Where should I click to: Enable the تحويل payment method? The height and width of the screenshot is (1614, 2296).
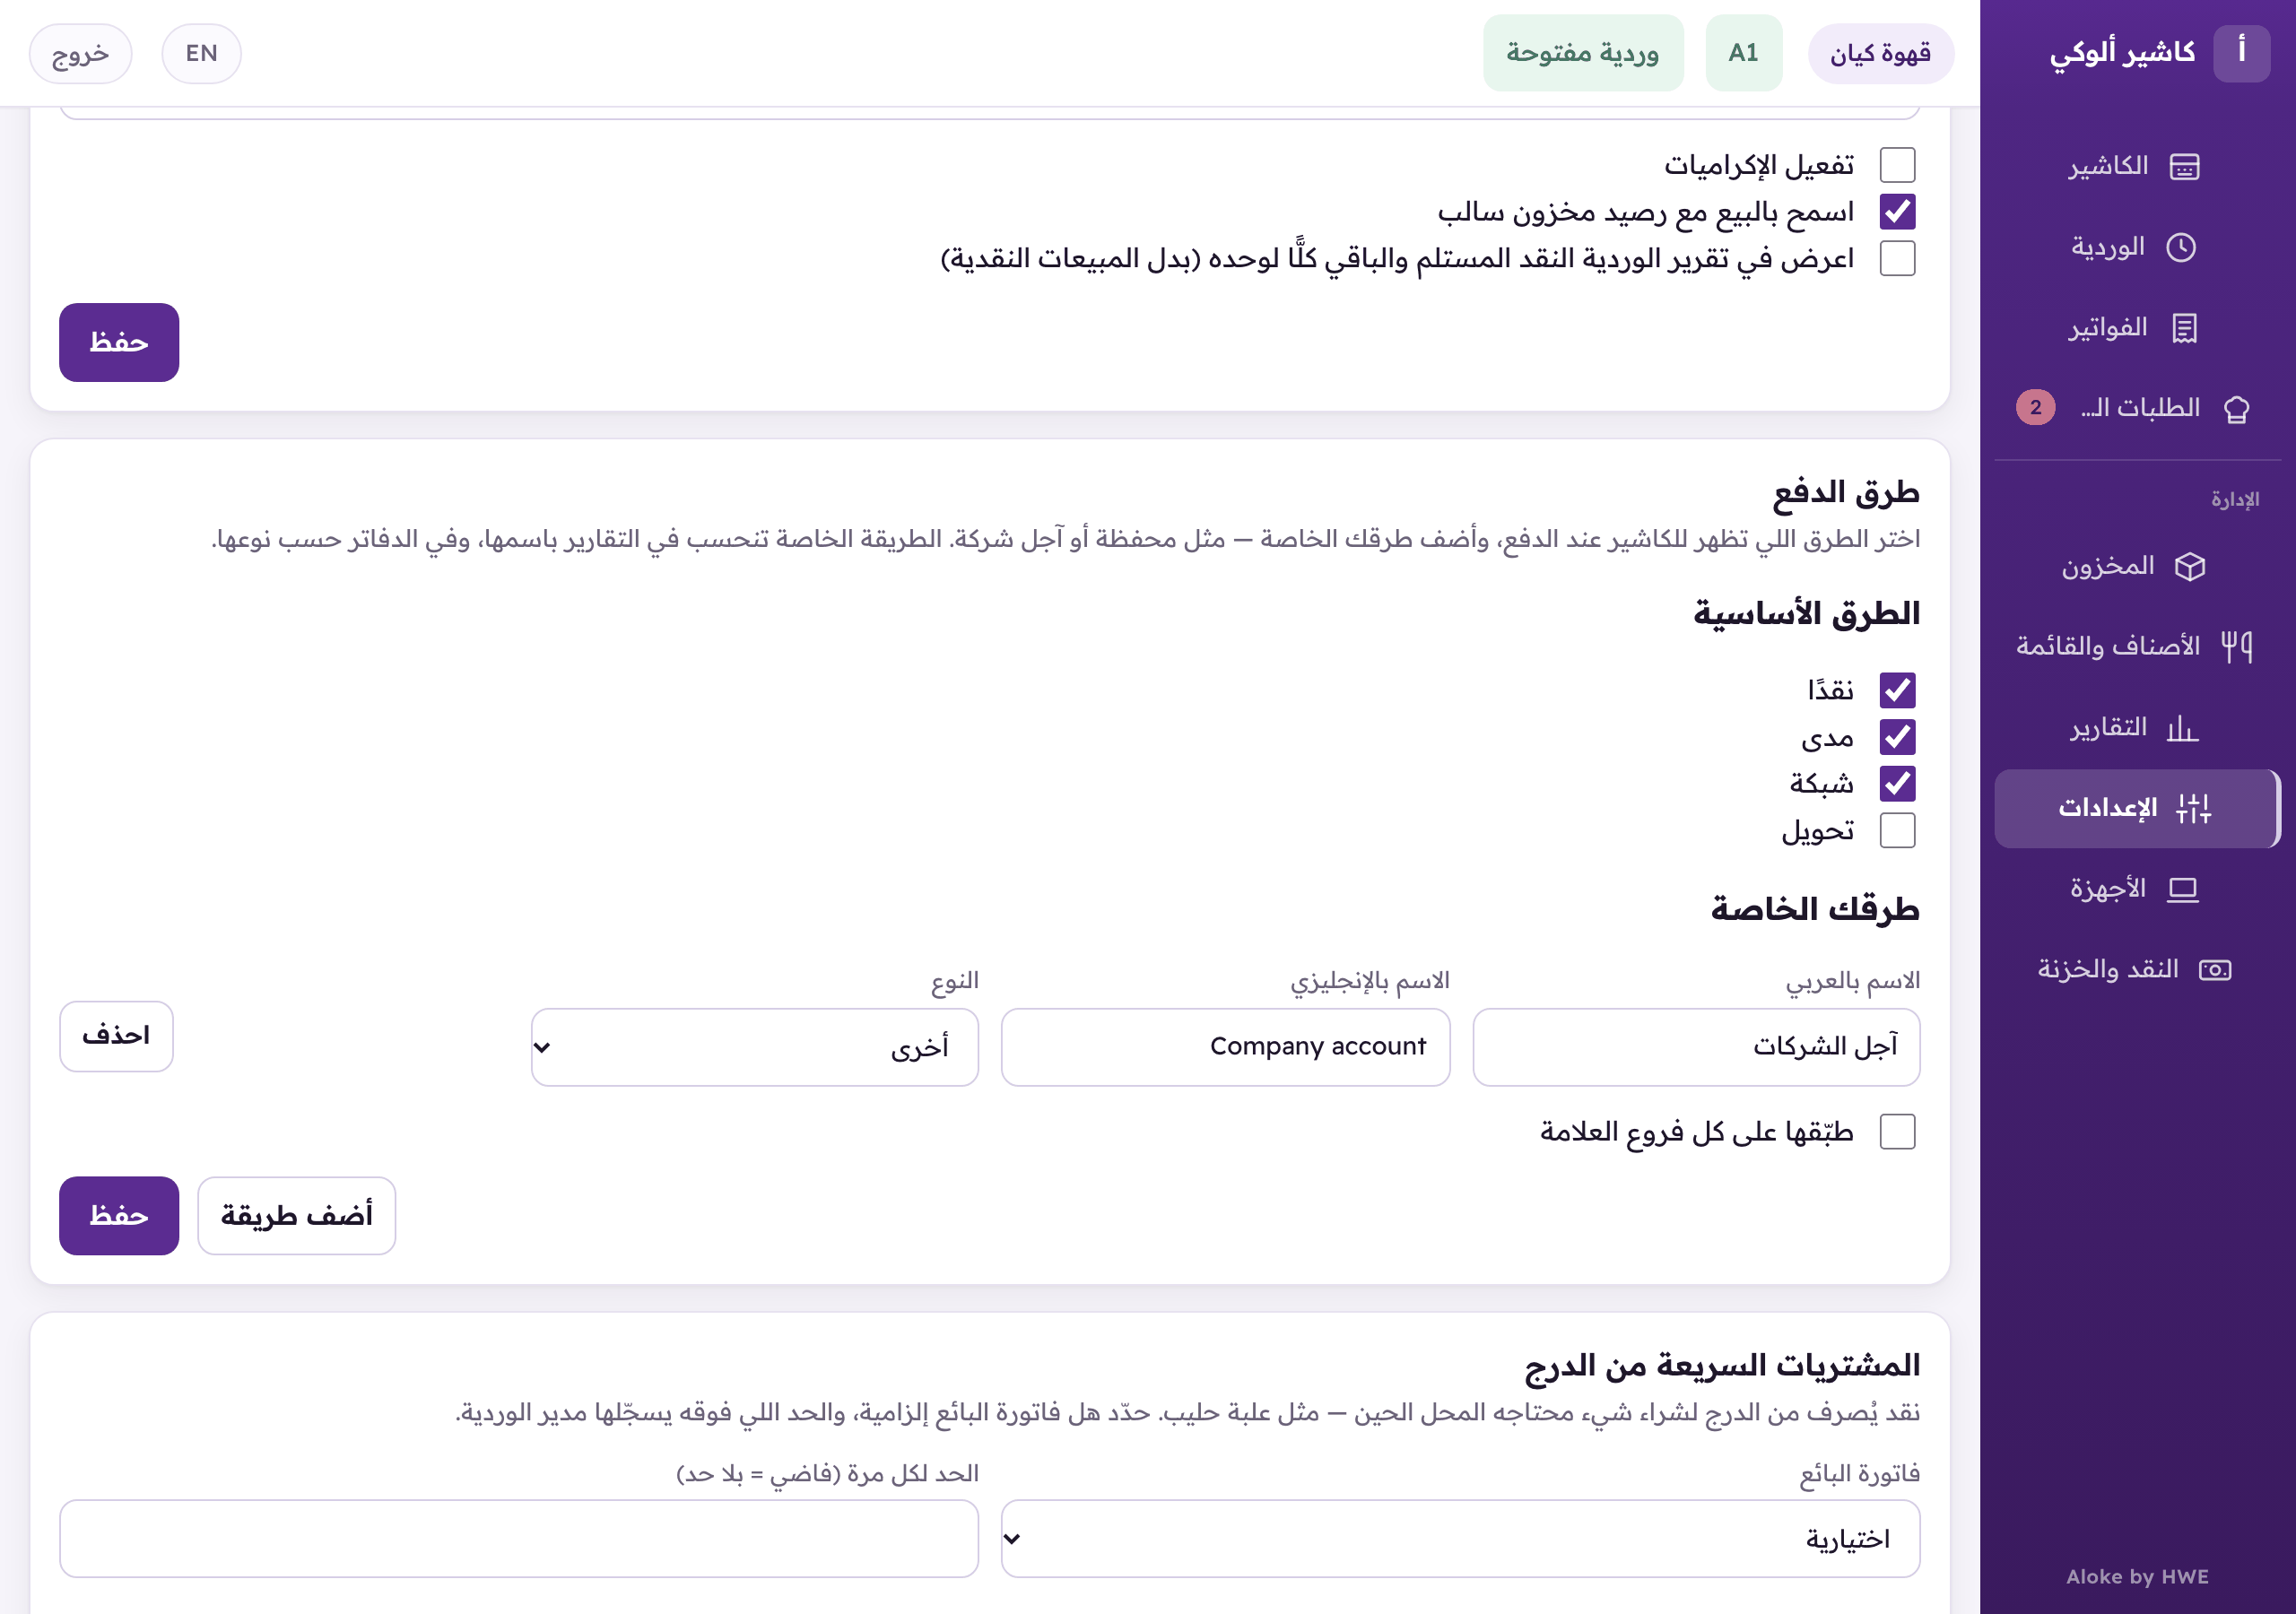[x=1897, y=831]
